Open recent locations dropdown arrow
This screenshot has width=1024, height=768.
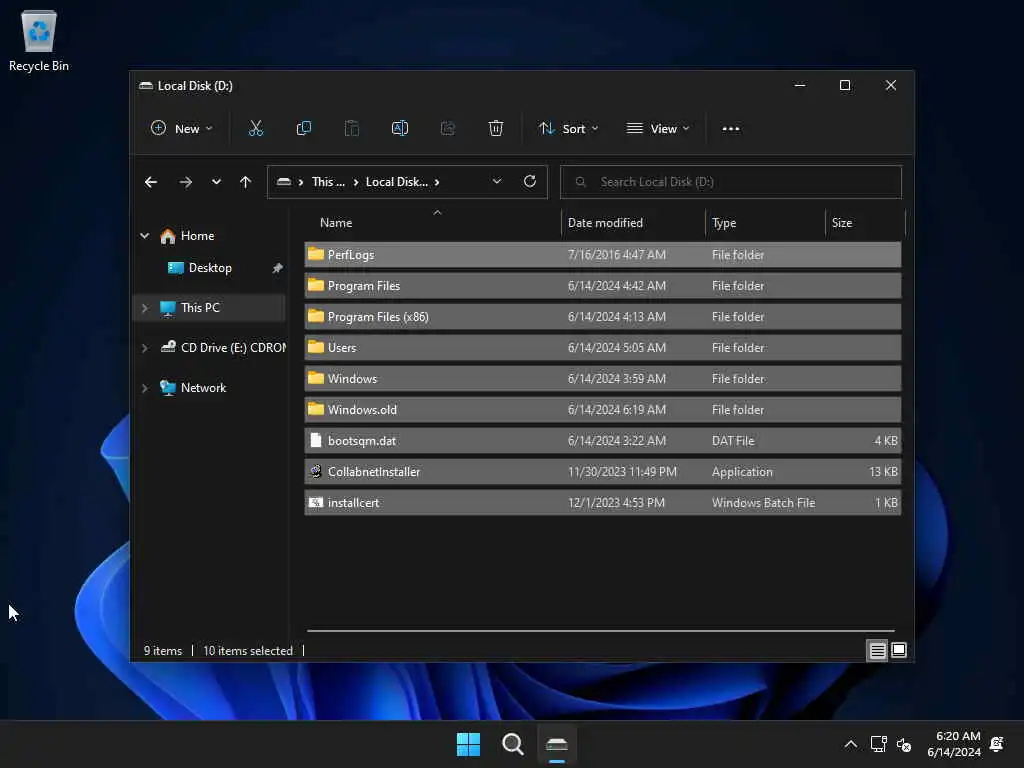click(216, 182)
